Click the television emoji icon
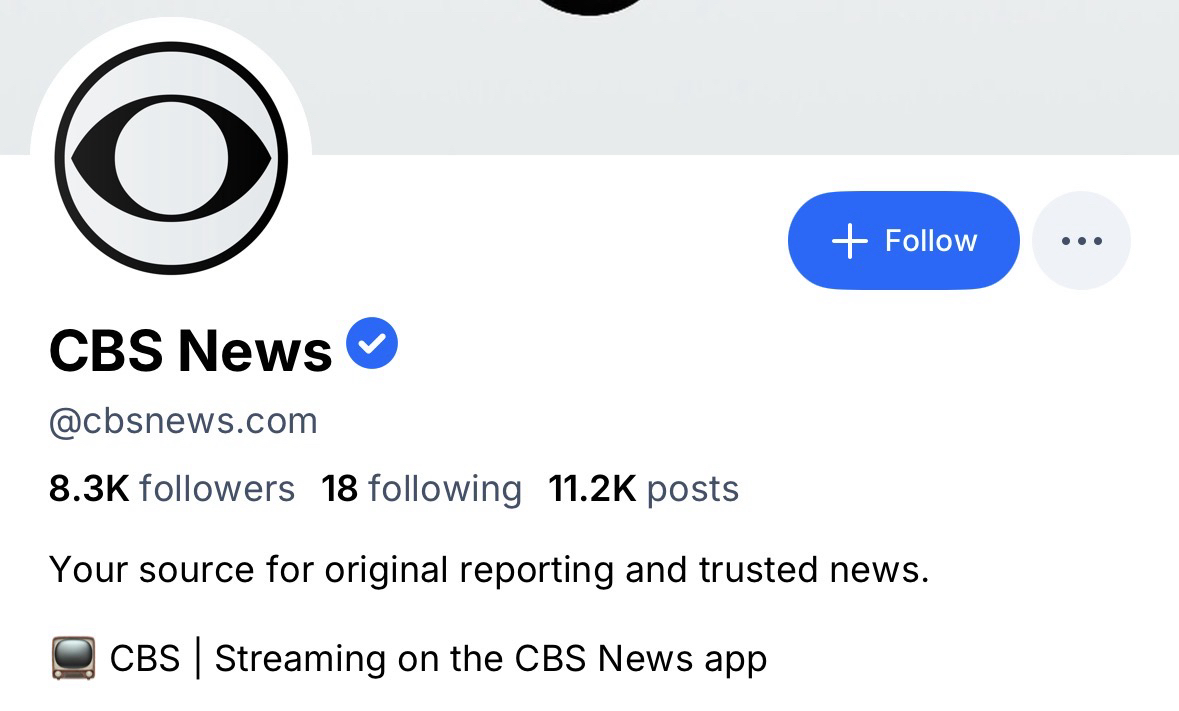The height and width of the screenshot is (711, 1179). 73,658
